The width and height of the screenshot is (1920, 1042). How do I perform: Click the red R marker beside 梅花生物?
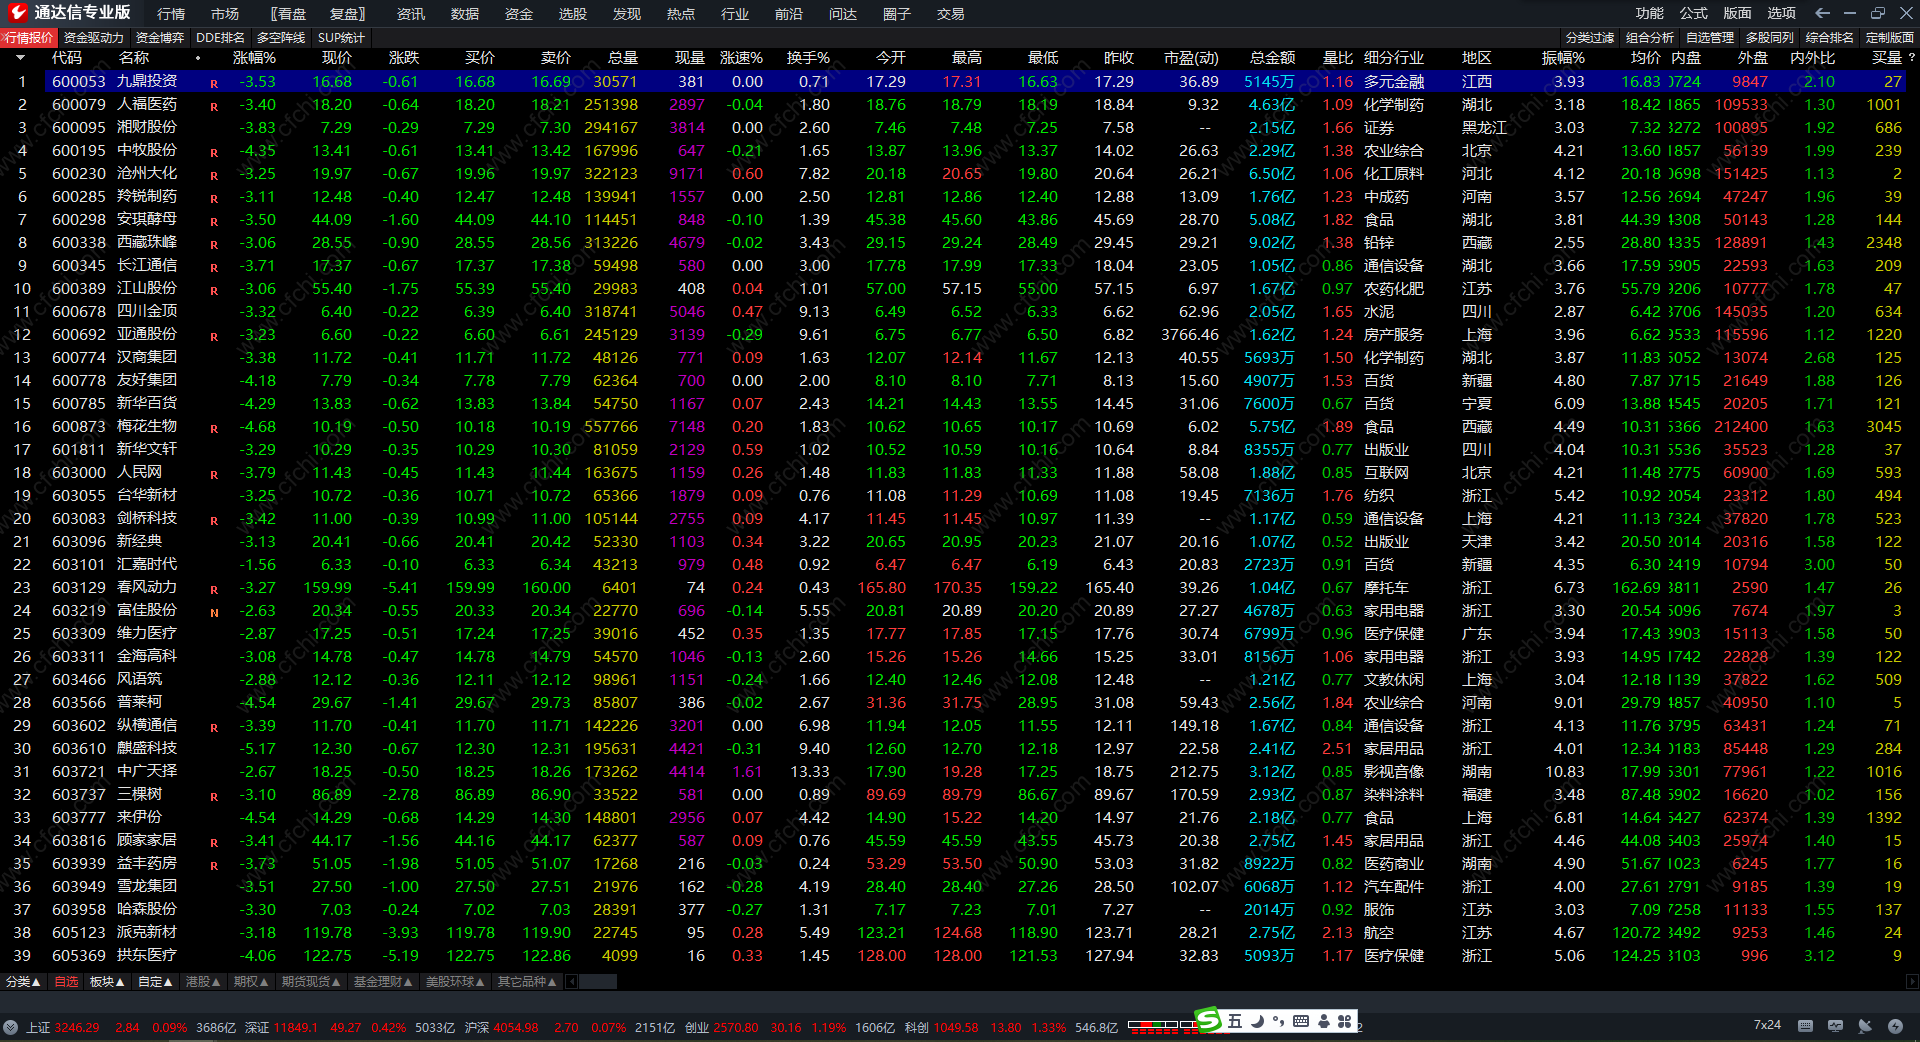click(214, 428)
